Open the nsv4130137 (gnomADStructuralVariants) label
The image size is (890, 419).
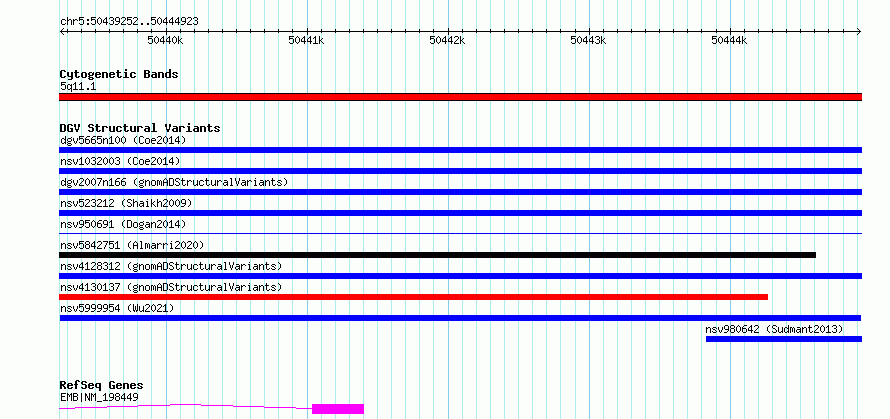point(171,287)
